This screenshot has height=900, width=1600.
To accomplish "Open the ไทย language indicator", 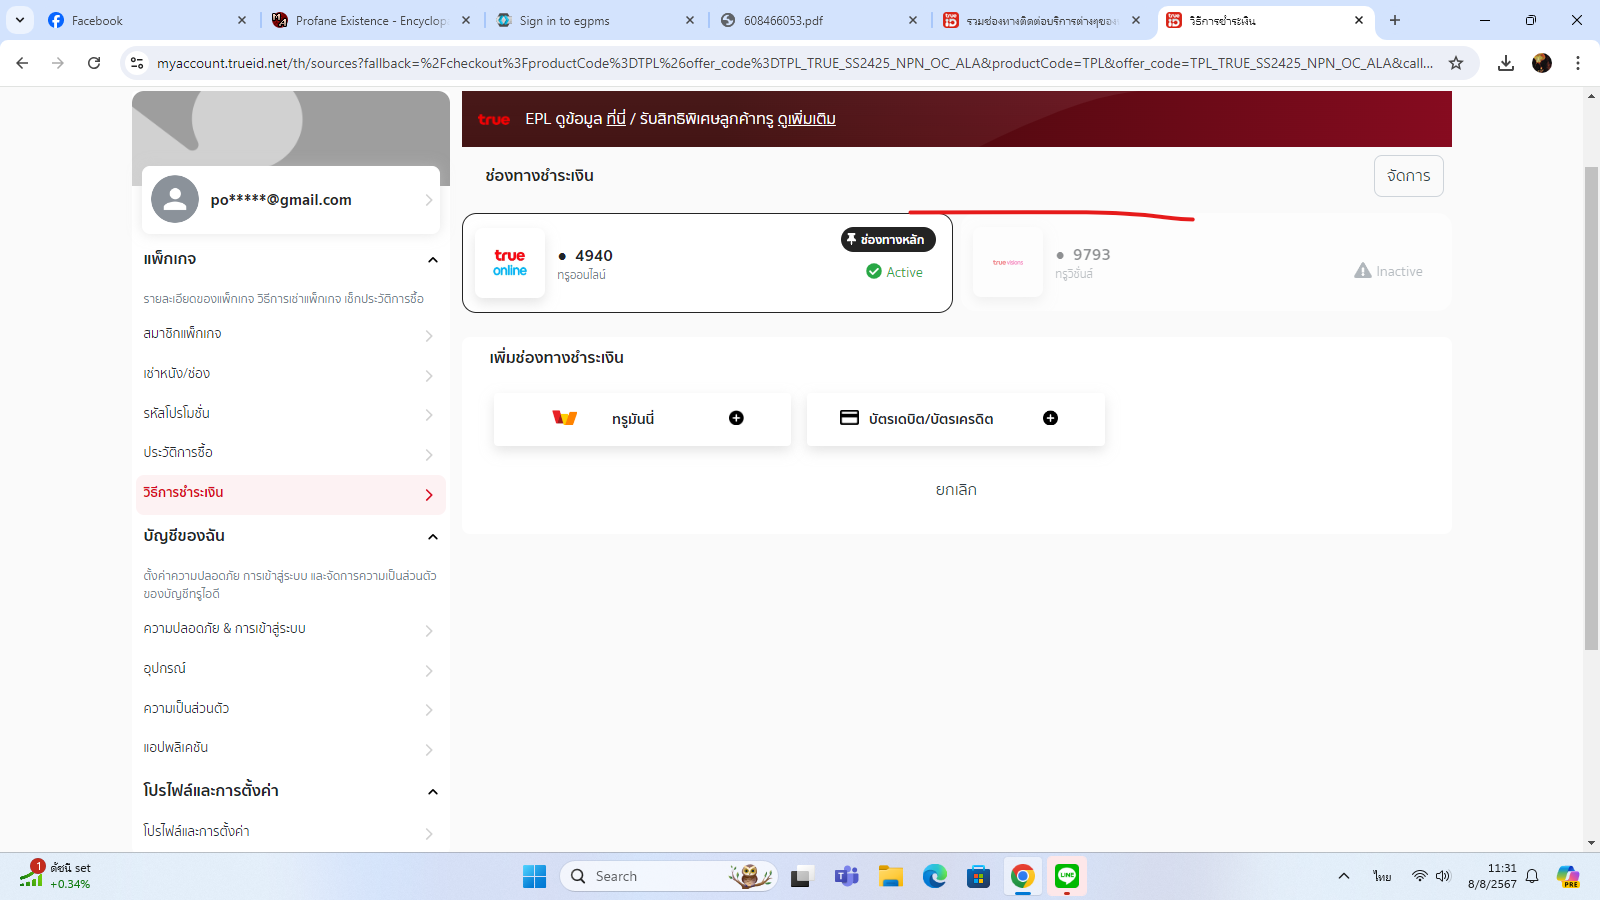I will tap(1382, 876).
